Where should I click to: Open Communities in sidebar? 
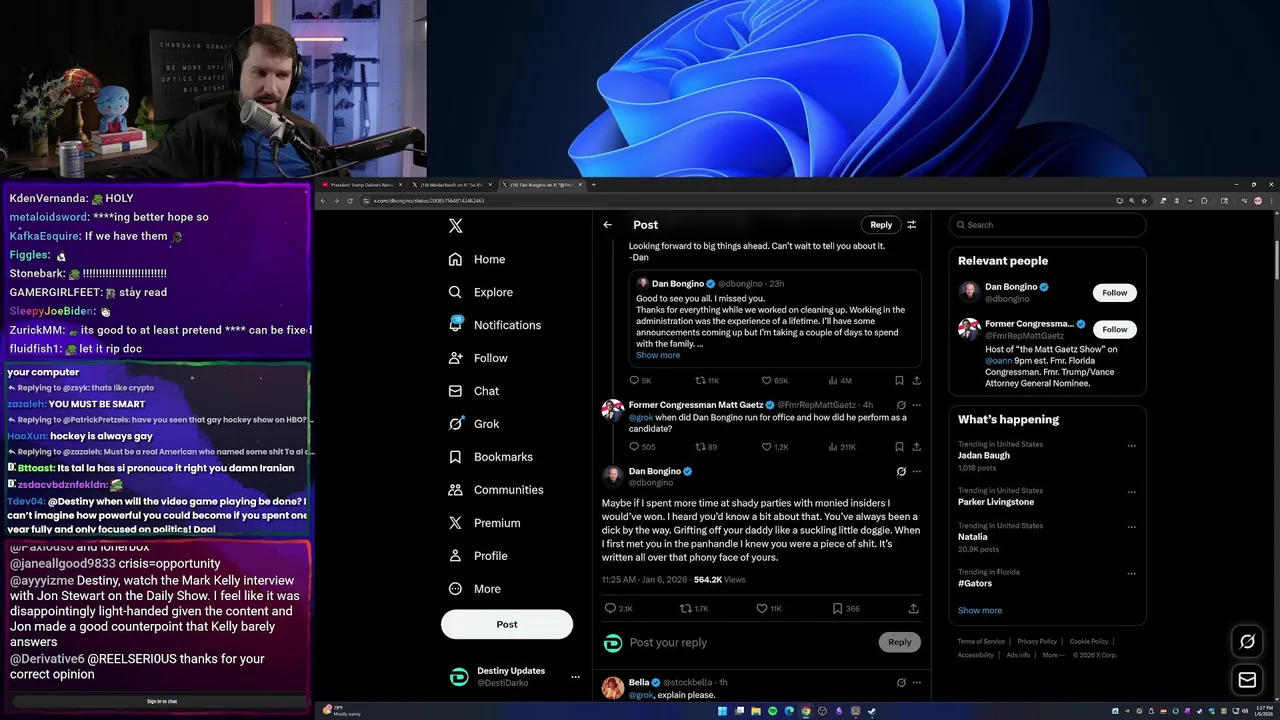point(495,490)
